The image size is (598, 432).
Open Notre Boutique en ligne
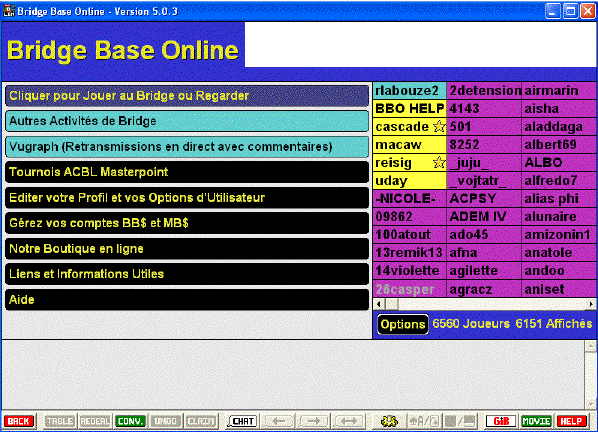coord(187,249)
